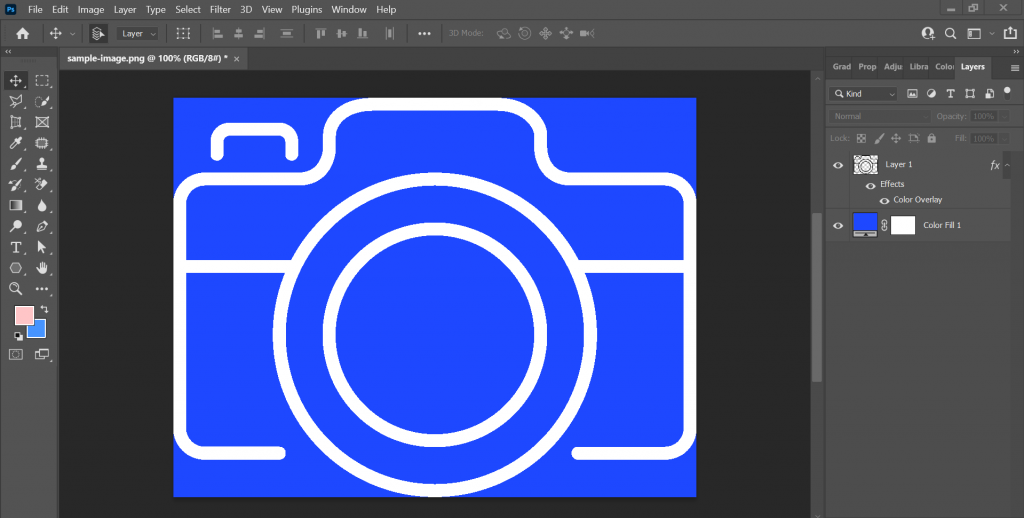Select the Path Selection tool

[x=42, y=248]
